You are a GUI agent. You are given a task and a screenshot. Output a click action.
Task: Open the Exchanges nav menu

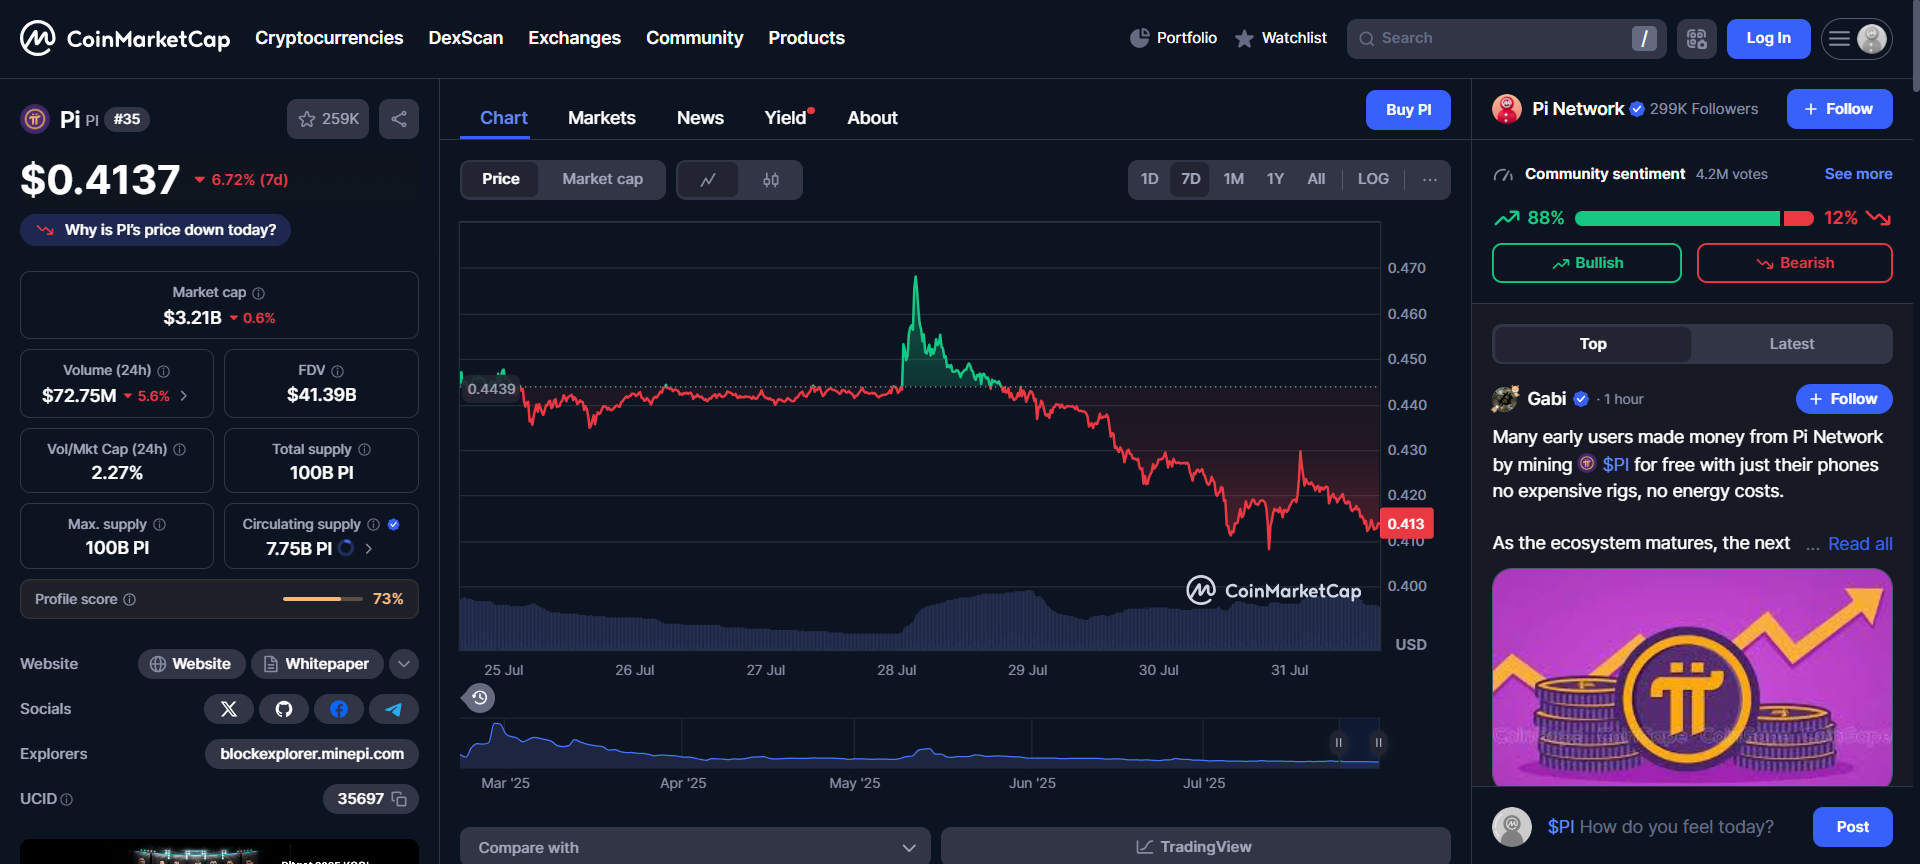574,38
